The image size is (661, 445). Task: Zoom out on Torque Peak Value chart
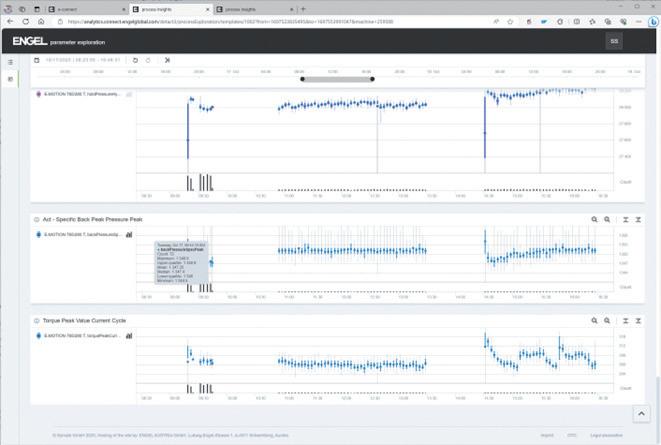point(607,321)
